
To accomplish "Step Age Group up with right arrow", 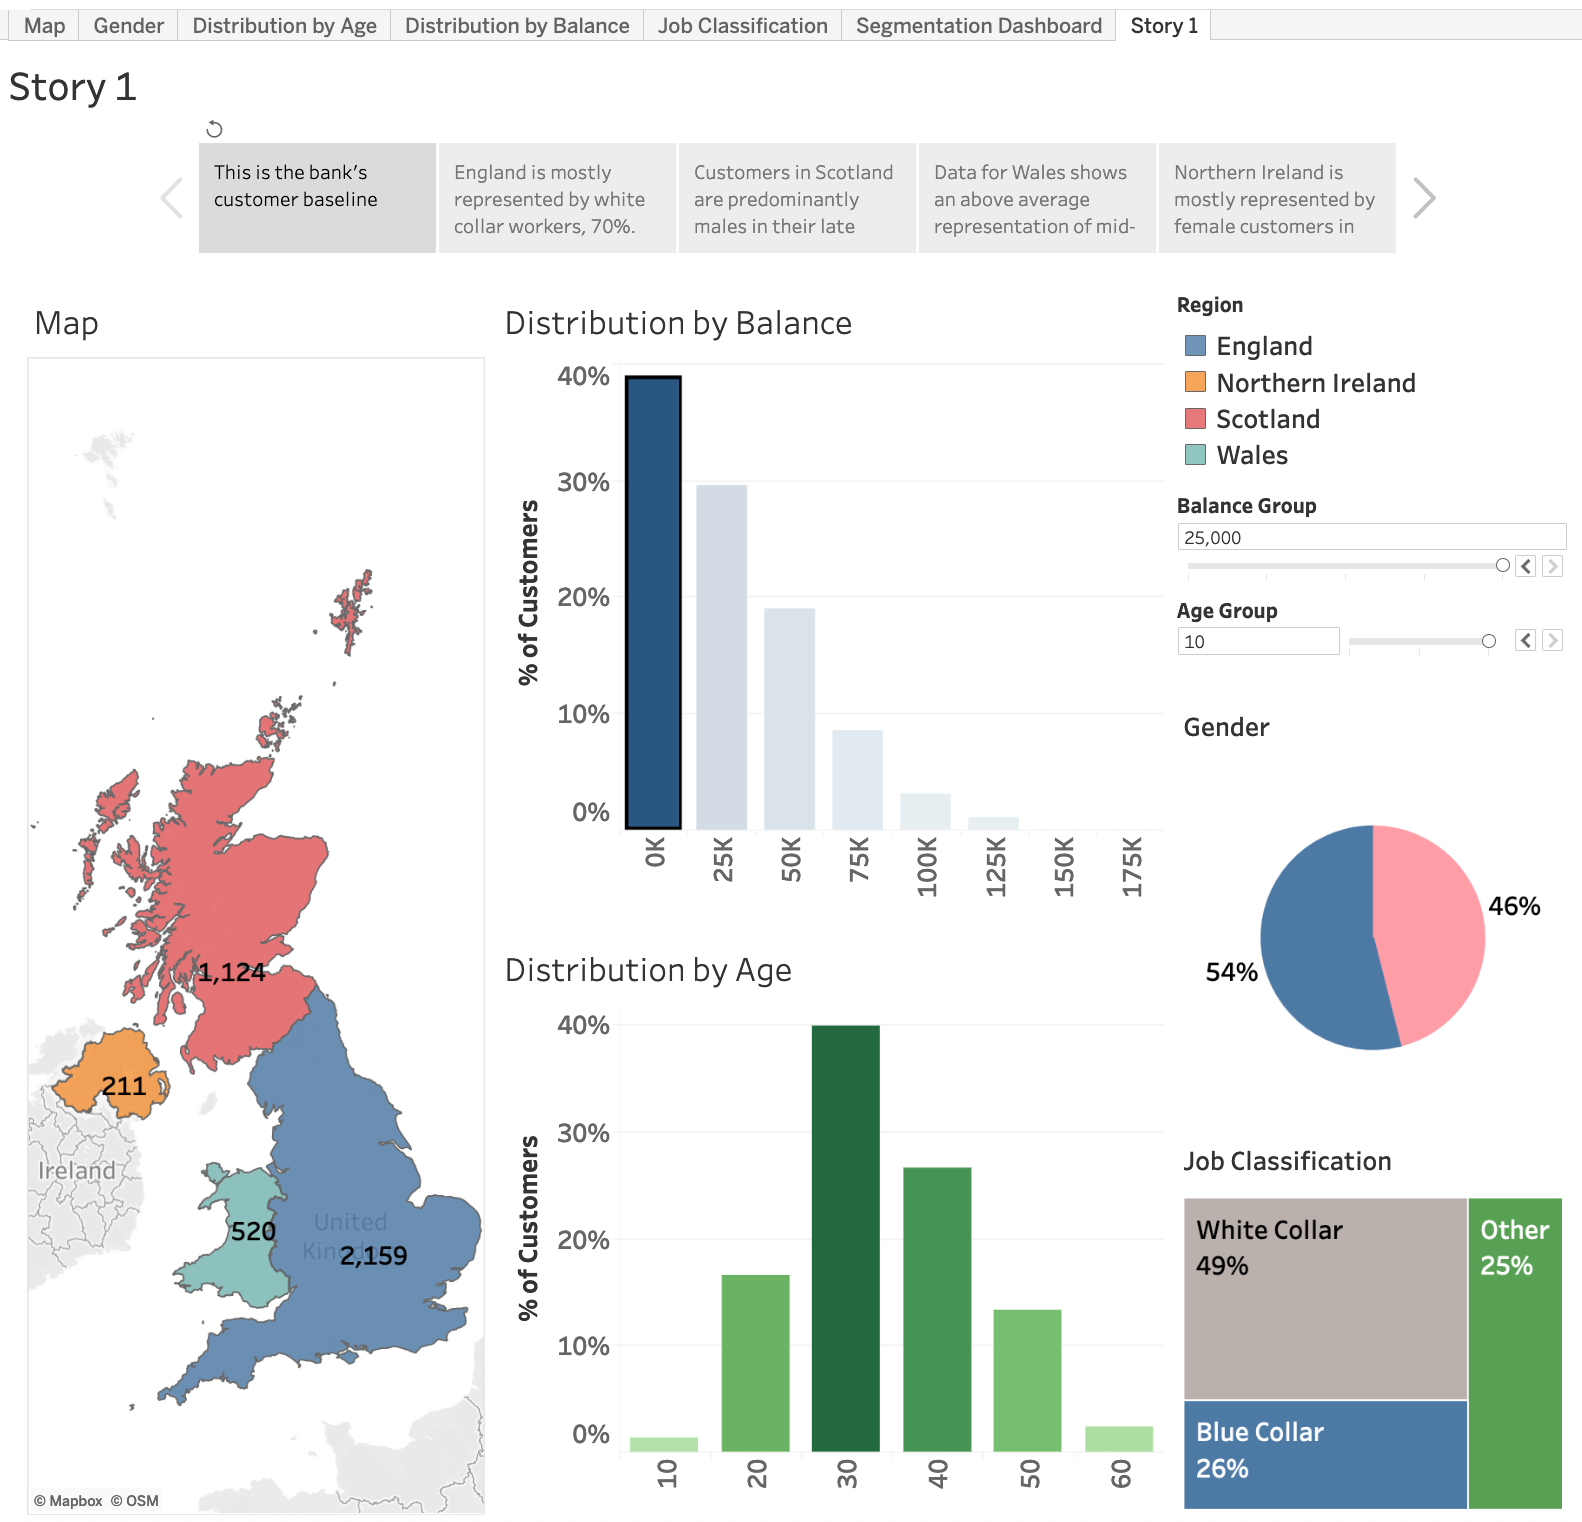I will coord(1552,640).
